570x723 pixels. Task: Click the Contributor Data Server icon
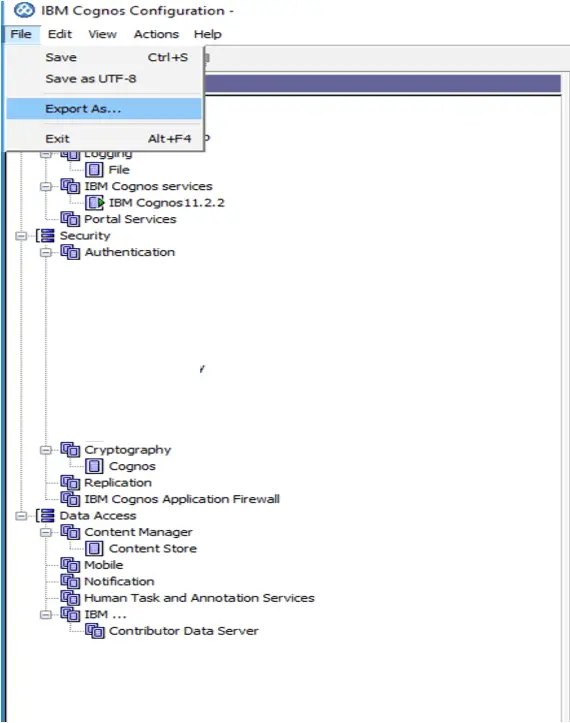coord(95,631)
